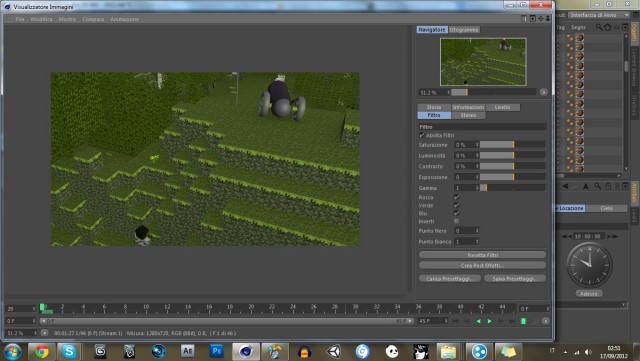This screenshot has height=361, width=640.
Task: Click the Photoshop icon in taskbar
Action: click(217, 351)
